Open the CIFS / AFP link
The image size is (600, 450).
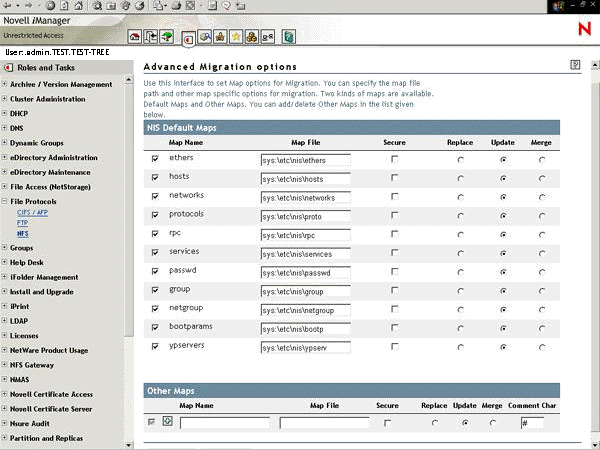[31, 213]
